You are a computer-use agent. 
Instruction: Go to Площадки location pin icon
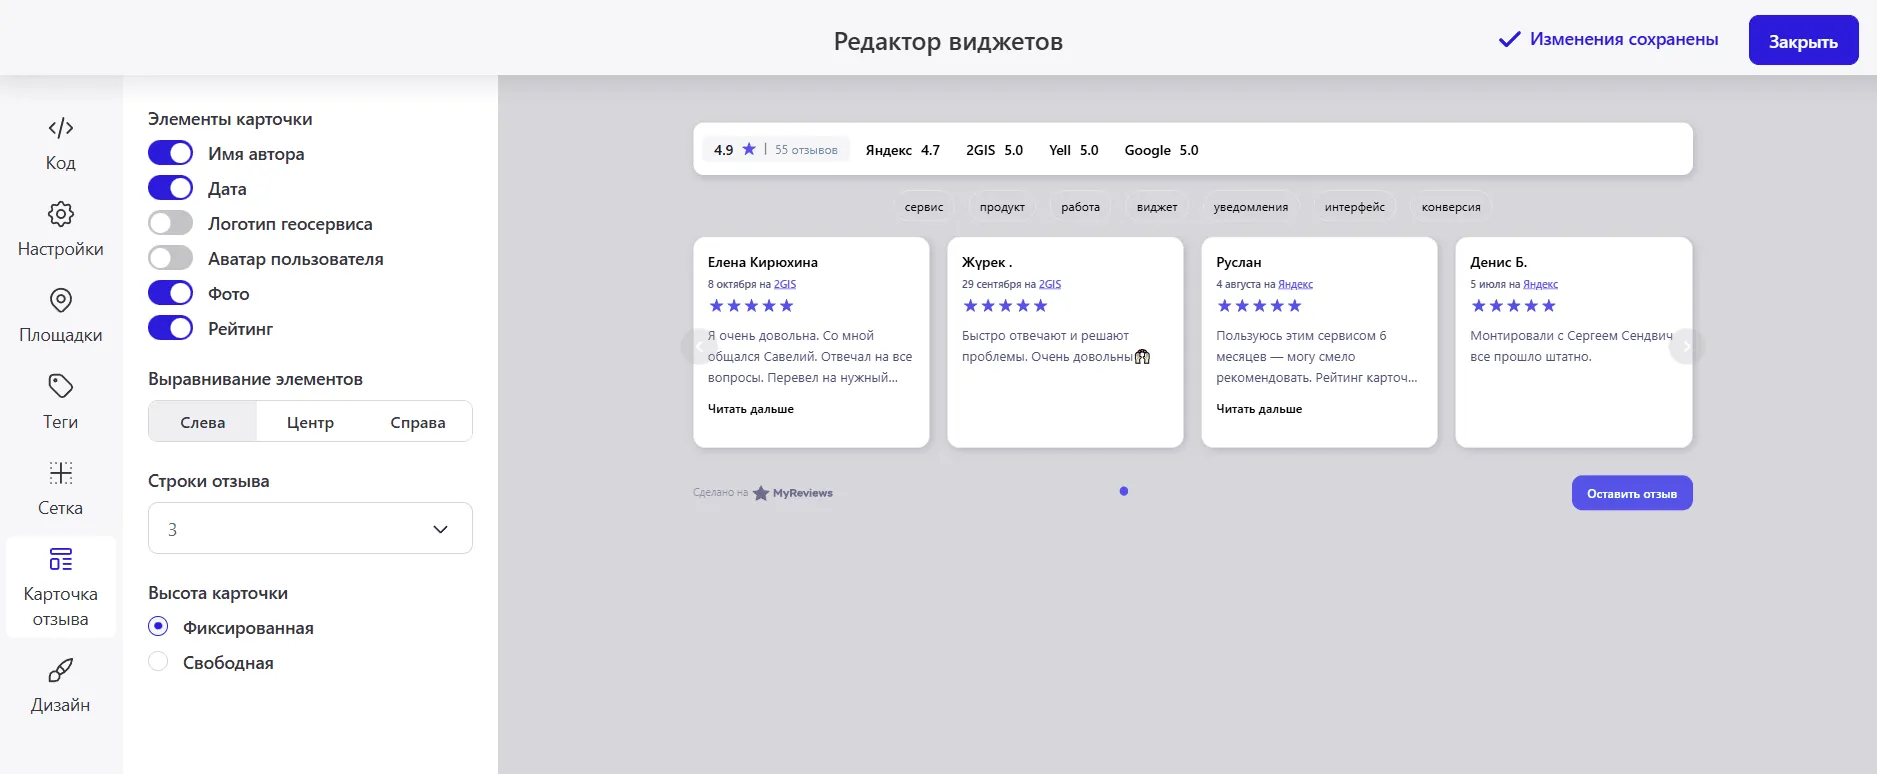coord(60,300)
